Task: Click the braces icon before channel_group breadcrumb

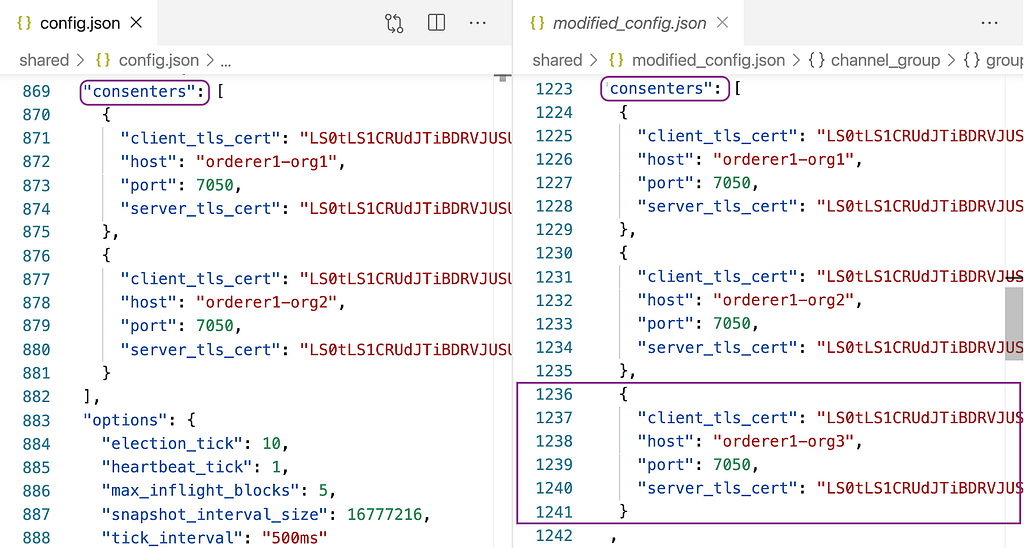Action: pyautogui.click(x=816, y=61)
